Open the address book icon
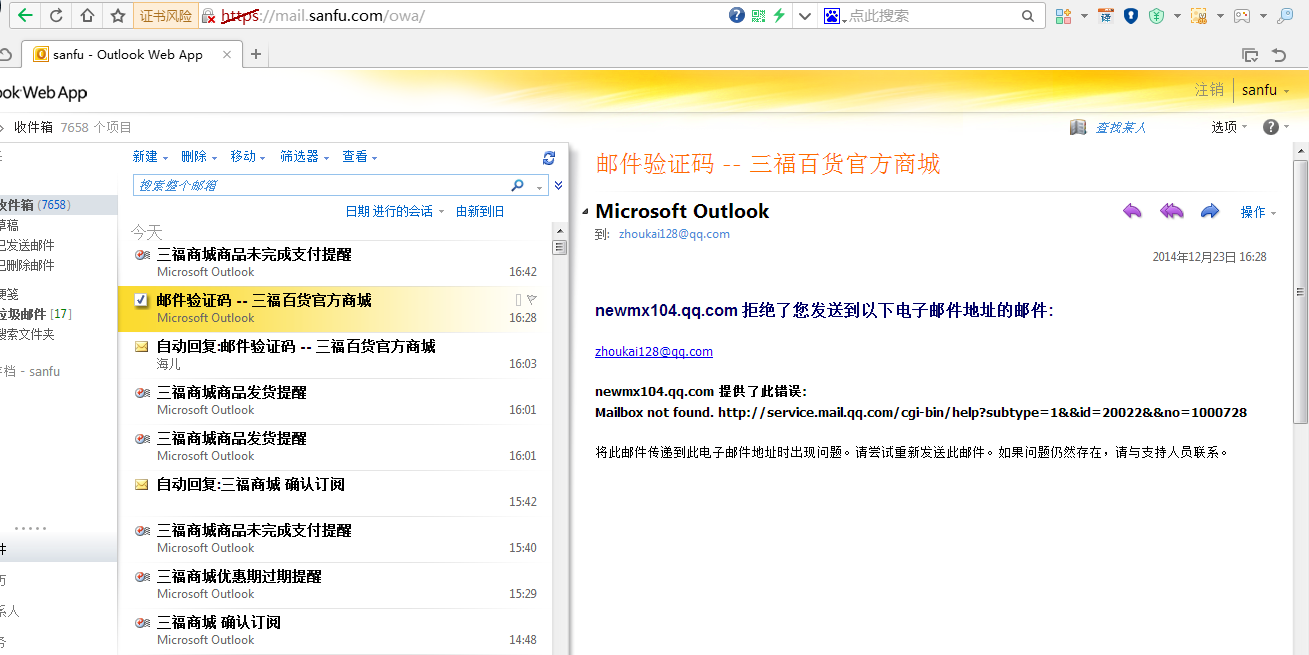This screenshot has width=1309, height=655. [1078, 127]
